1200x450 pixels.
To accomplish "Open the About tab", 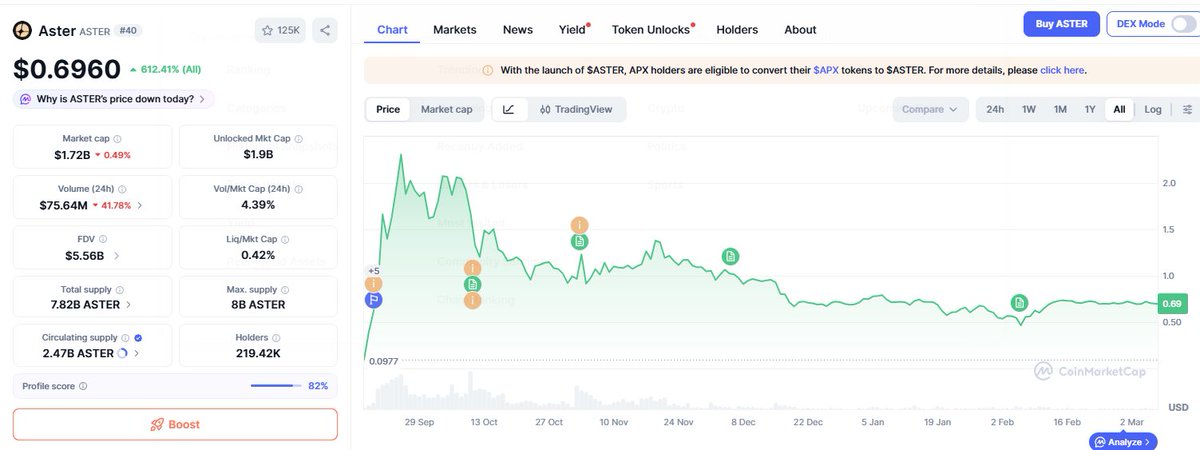I will [x=800, y=29].
